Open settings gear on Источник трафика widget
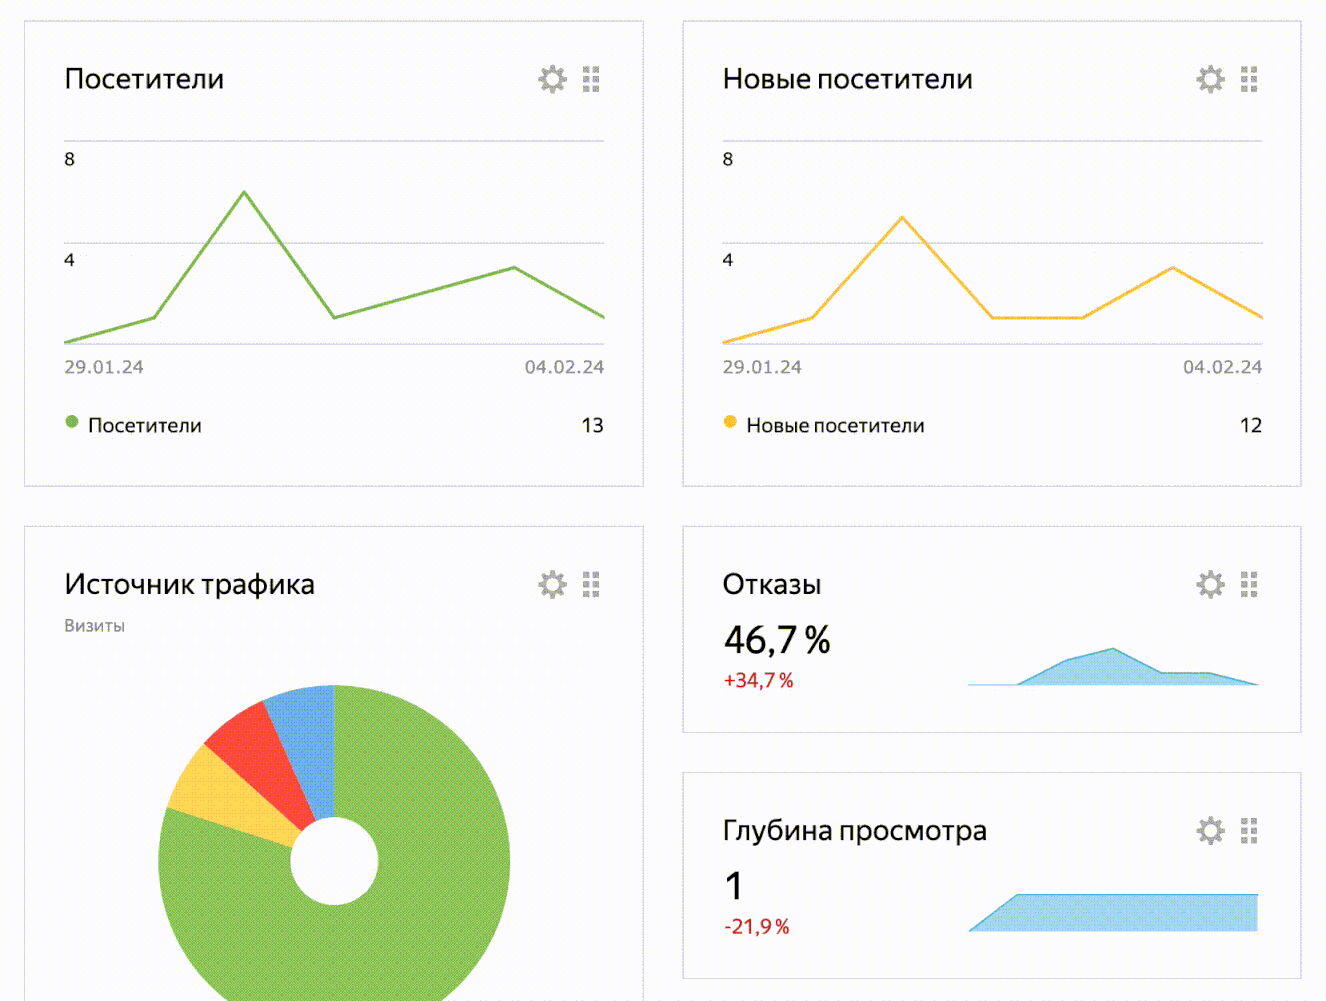Screen dimensions: 1326x1001 pos(552,584)
